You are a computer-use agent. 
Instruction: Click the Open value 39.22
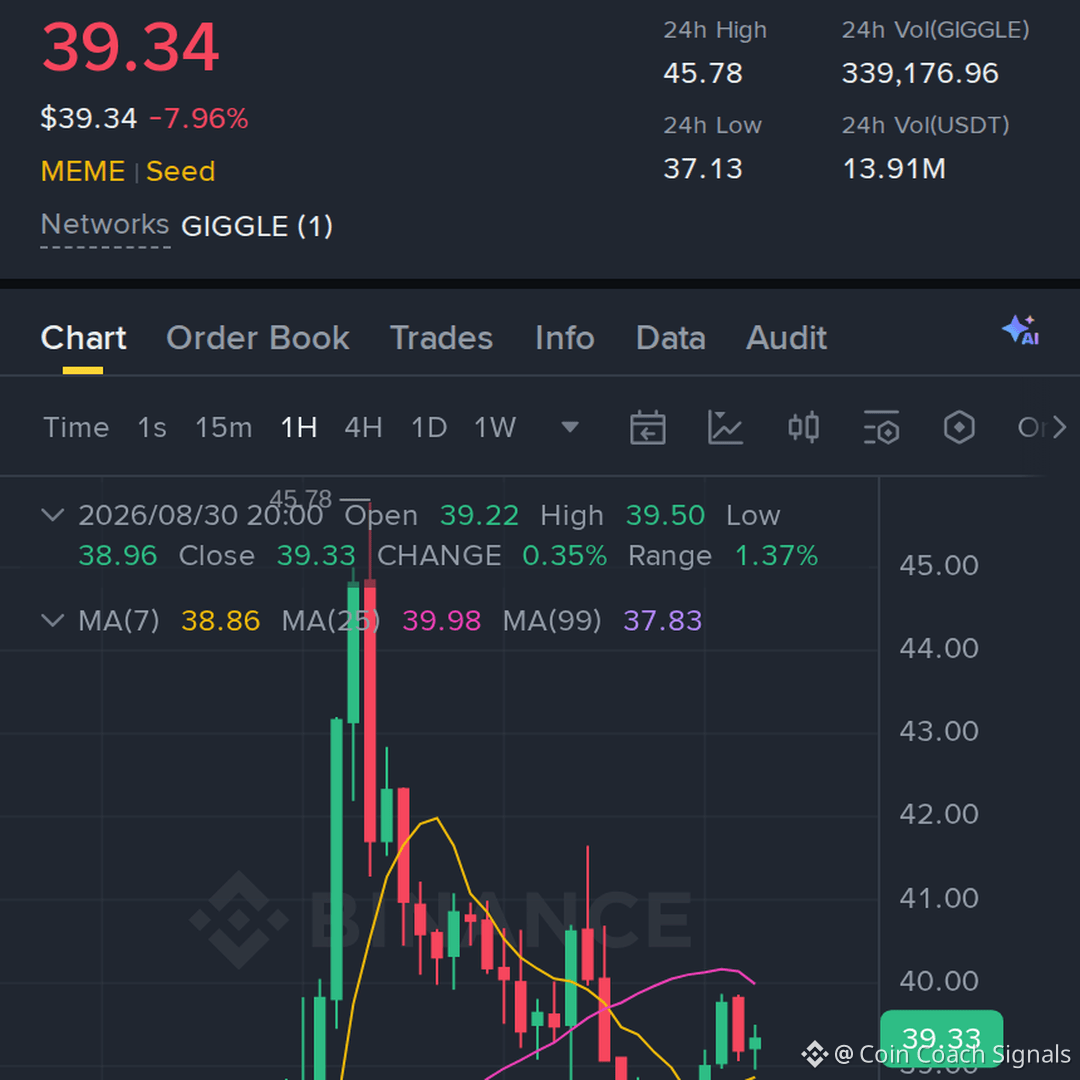pyautogui.click(x=479, y=515)
